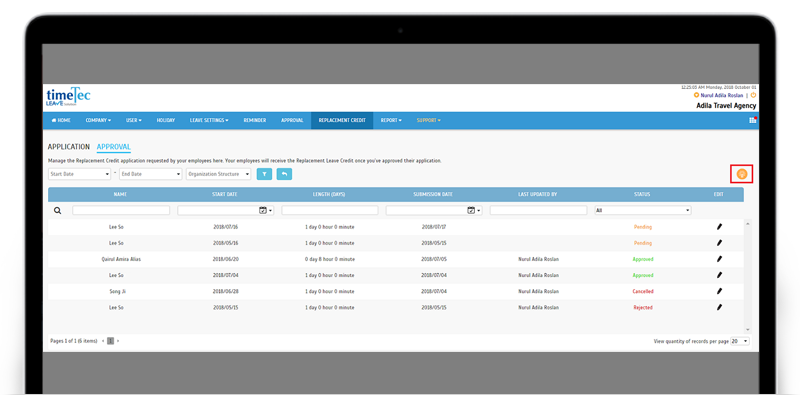Click the submission date 2018/07/05
This screenshot has height=395, width=800.
434,259
